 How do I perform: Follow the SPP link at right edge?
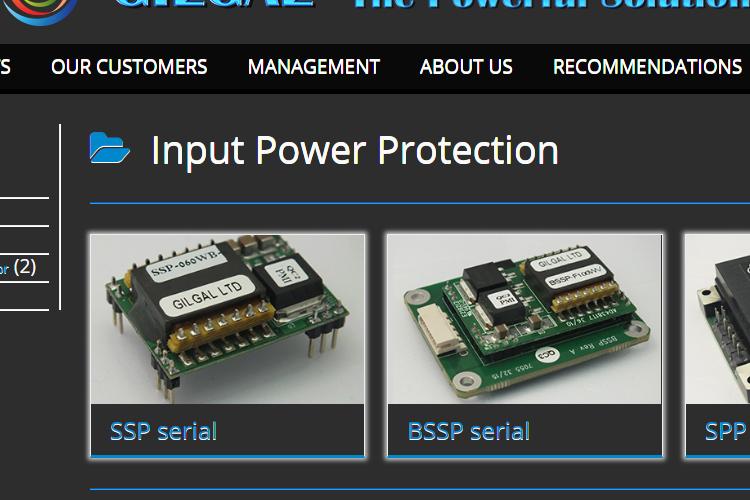coord(727,431)
